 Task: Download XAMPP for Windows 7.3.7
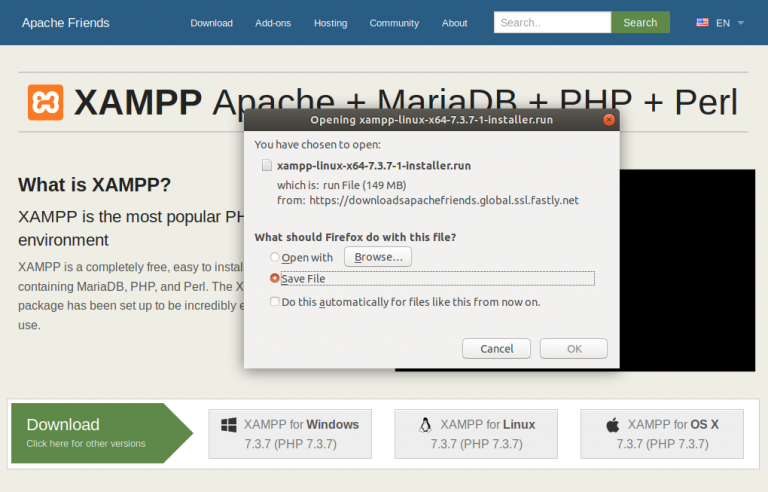(x=290, y=434)
